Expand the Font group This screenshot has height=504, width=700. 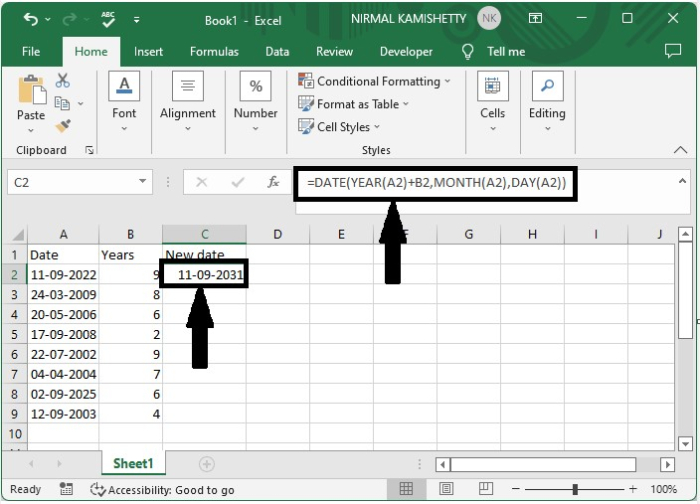pos(124,102)
